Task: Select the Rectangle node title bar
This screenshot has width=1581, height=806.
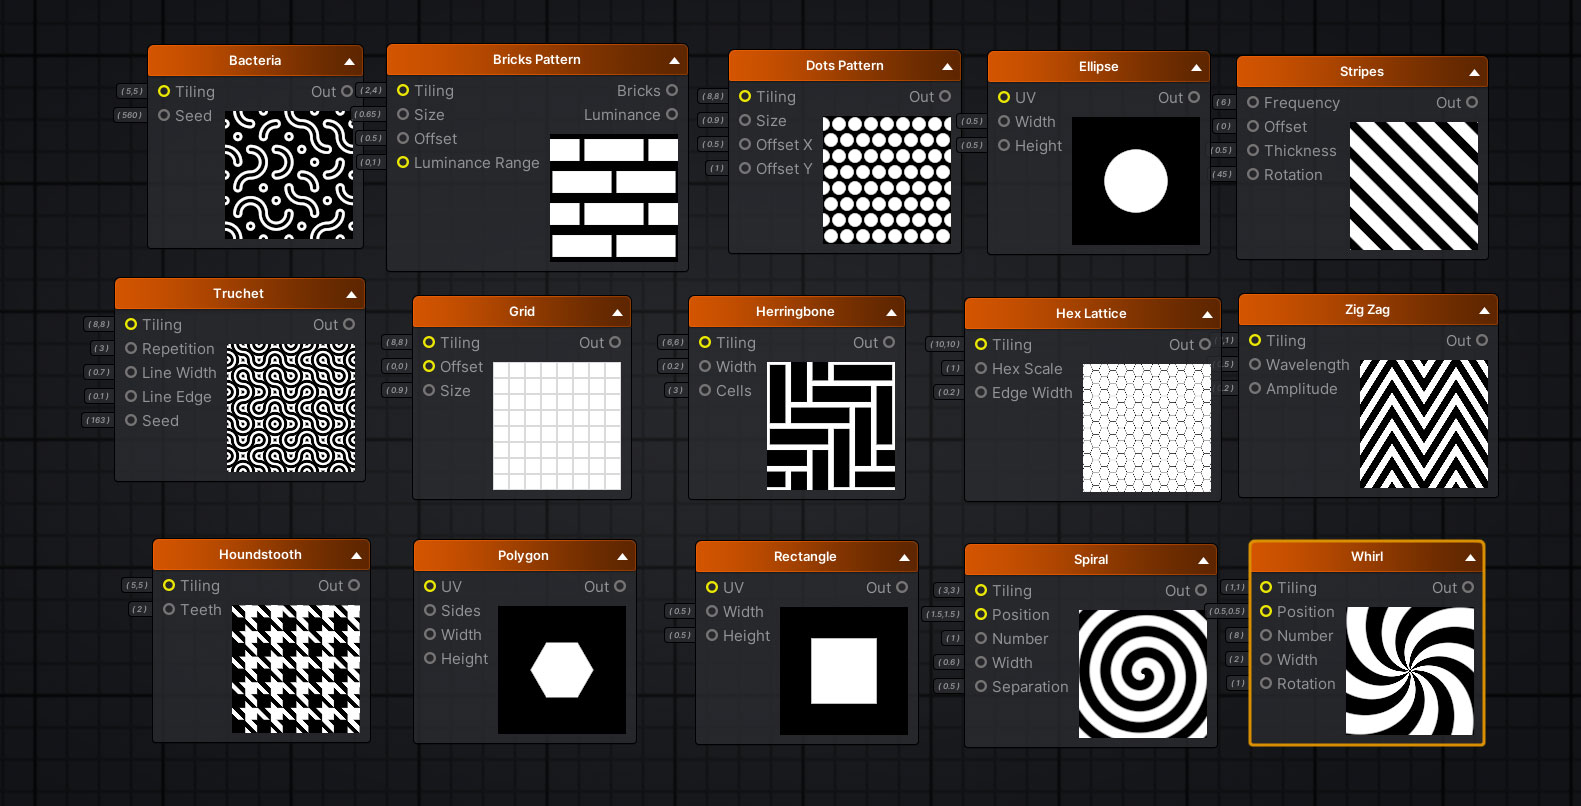Action: pyautogui.click(x=806, y=557)
